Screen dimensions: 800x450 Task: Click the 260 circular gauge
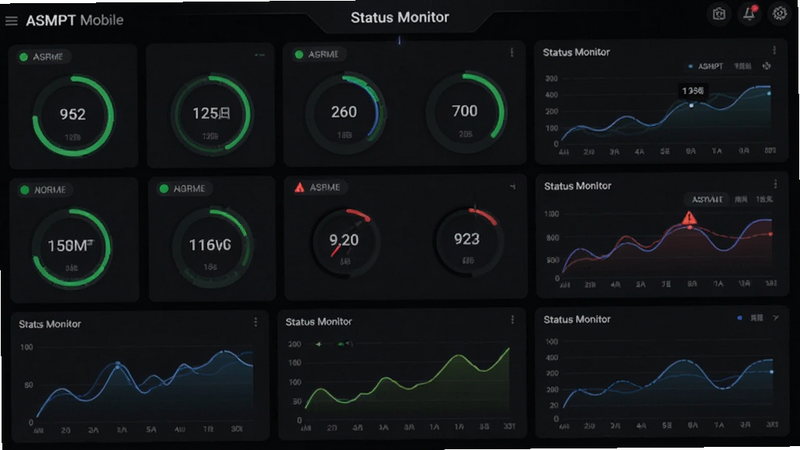click(x=345, y=113)
